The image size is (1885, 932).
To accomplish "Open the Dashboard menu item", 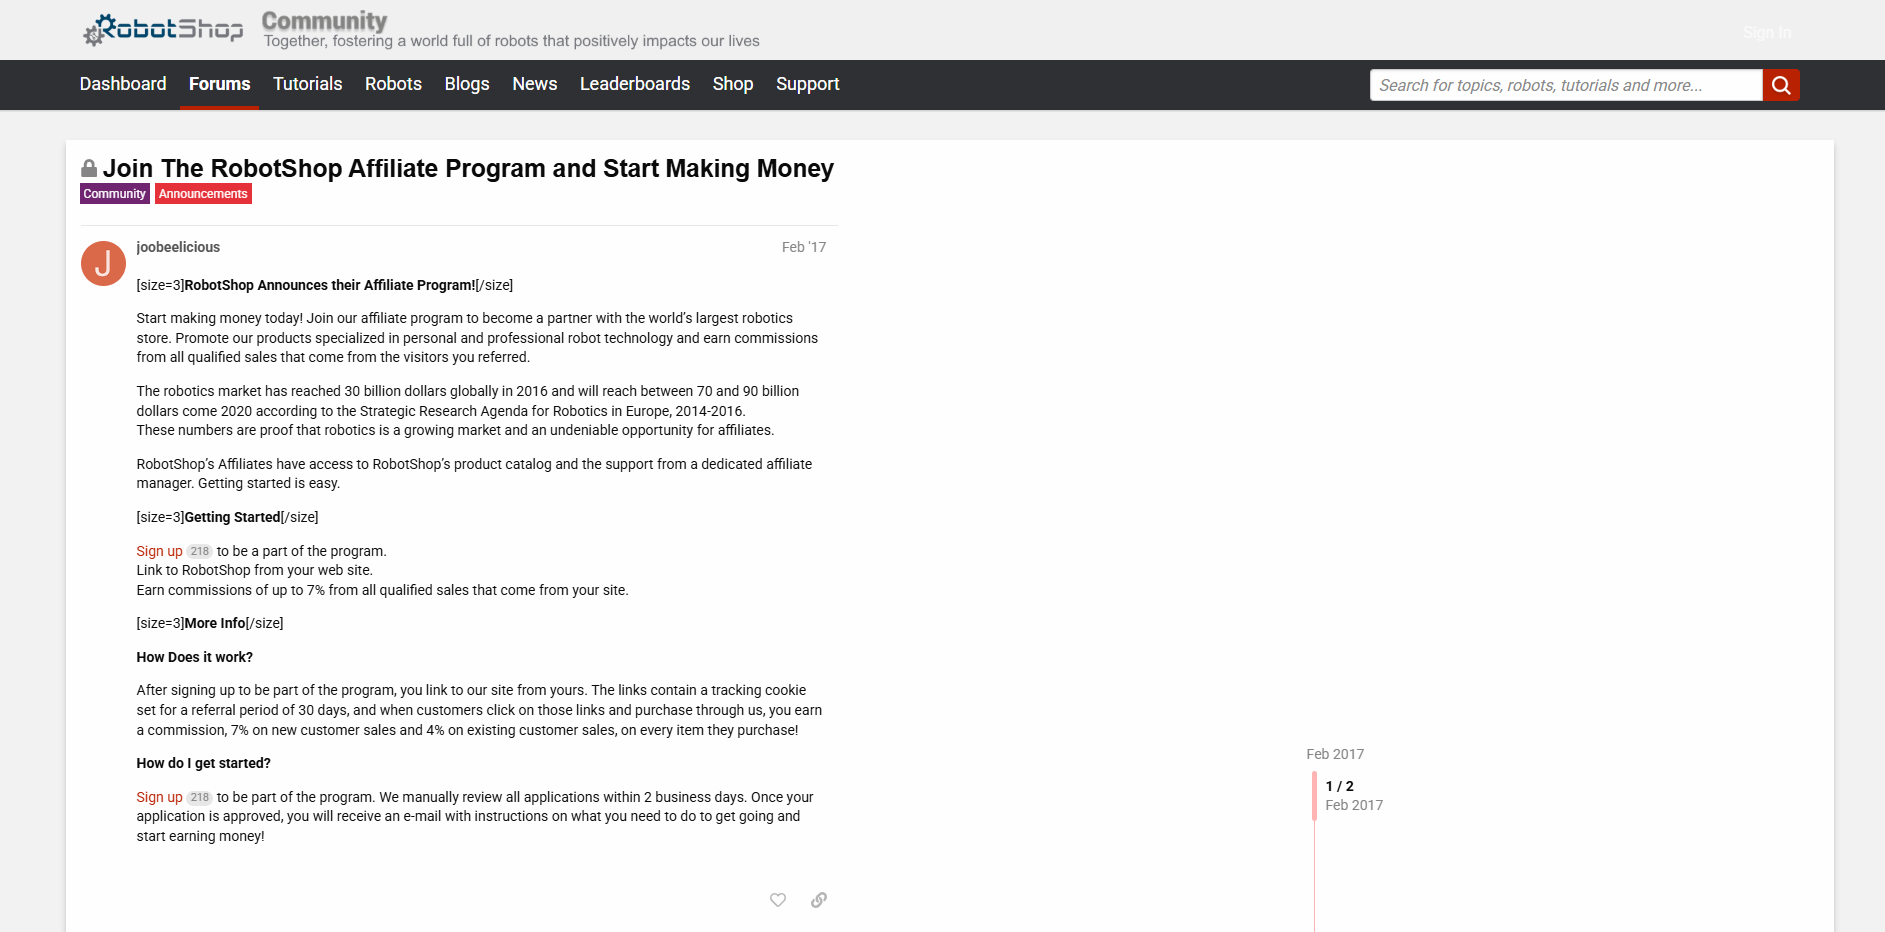I will tap(123, 84).
